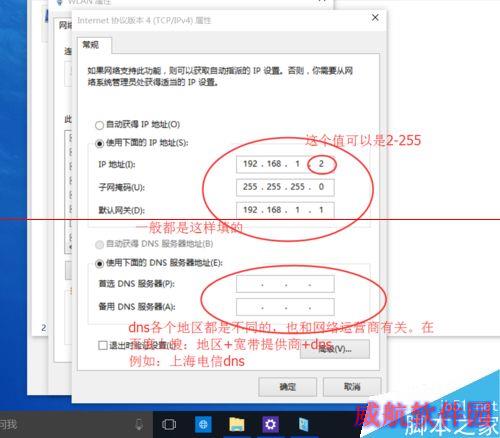Screen dimensions: 500x438
Task: Open File Explorer from the taskbar
Action: point(237,425)
